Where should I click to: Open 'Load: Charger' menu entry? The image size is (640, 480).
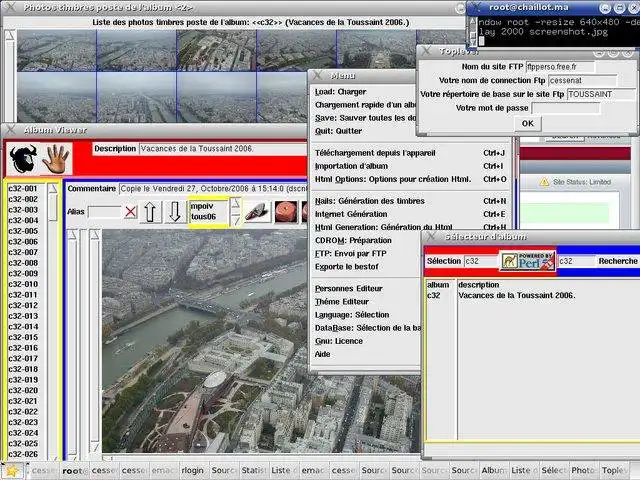coord(341,92)
